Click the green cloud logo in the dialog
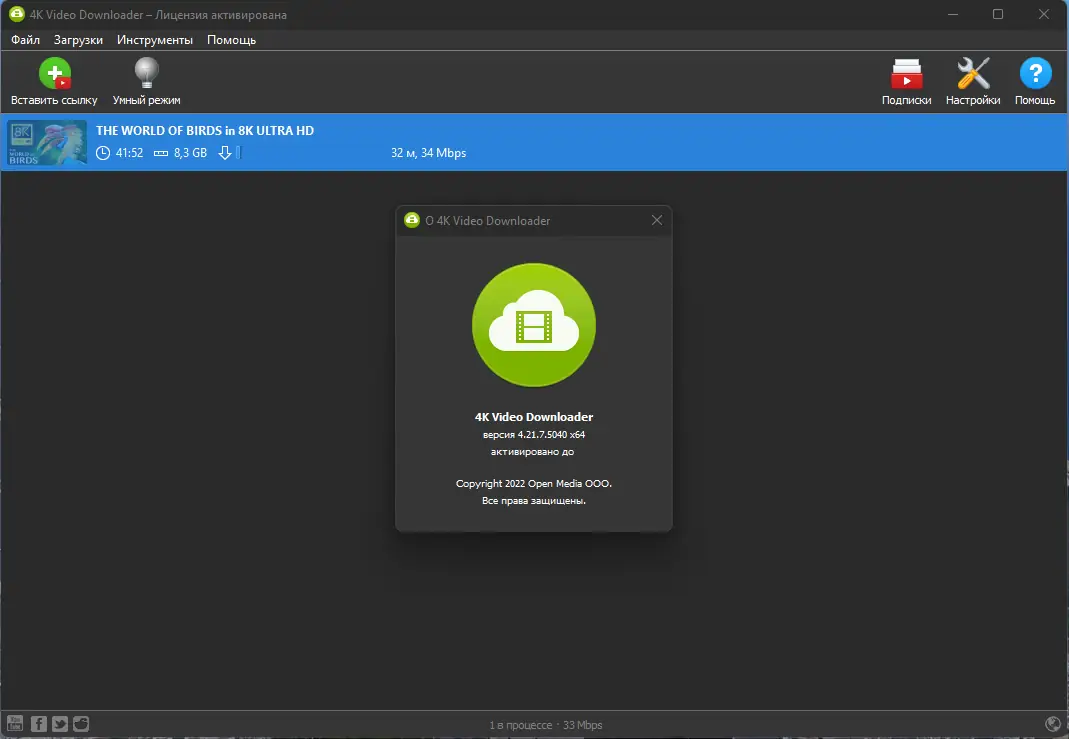 533,325
